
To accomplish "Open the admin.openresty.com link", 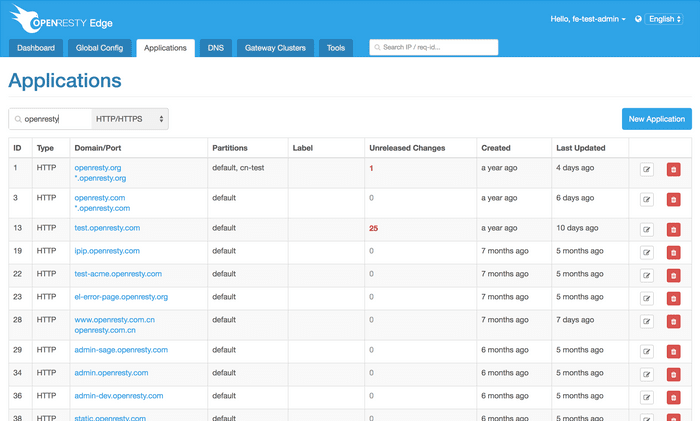I will tap(111, 373).
